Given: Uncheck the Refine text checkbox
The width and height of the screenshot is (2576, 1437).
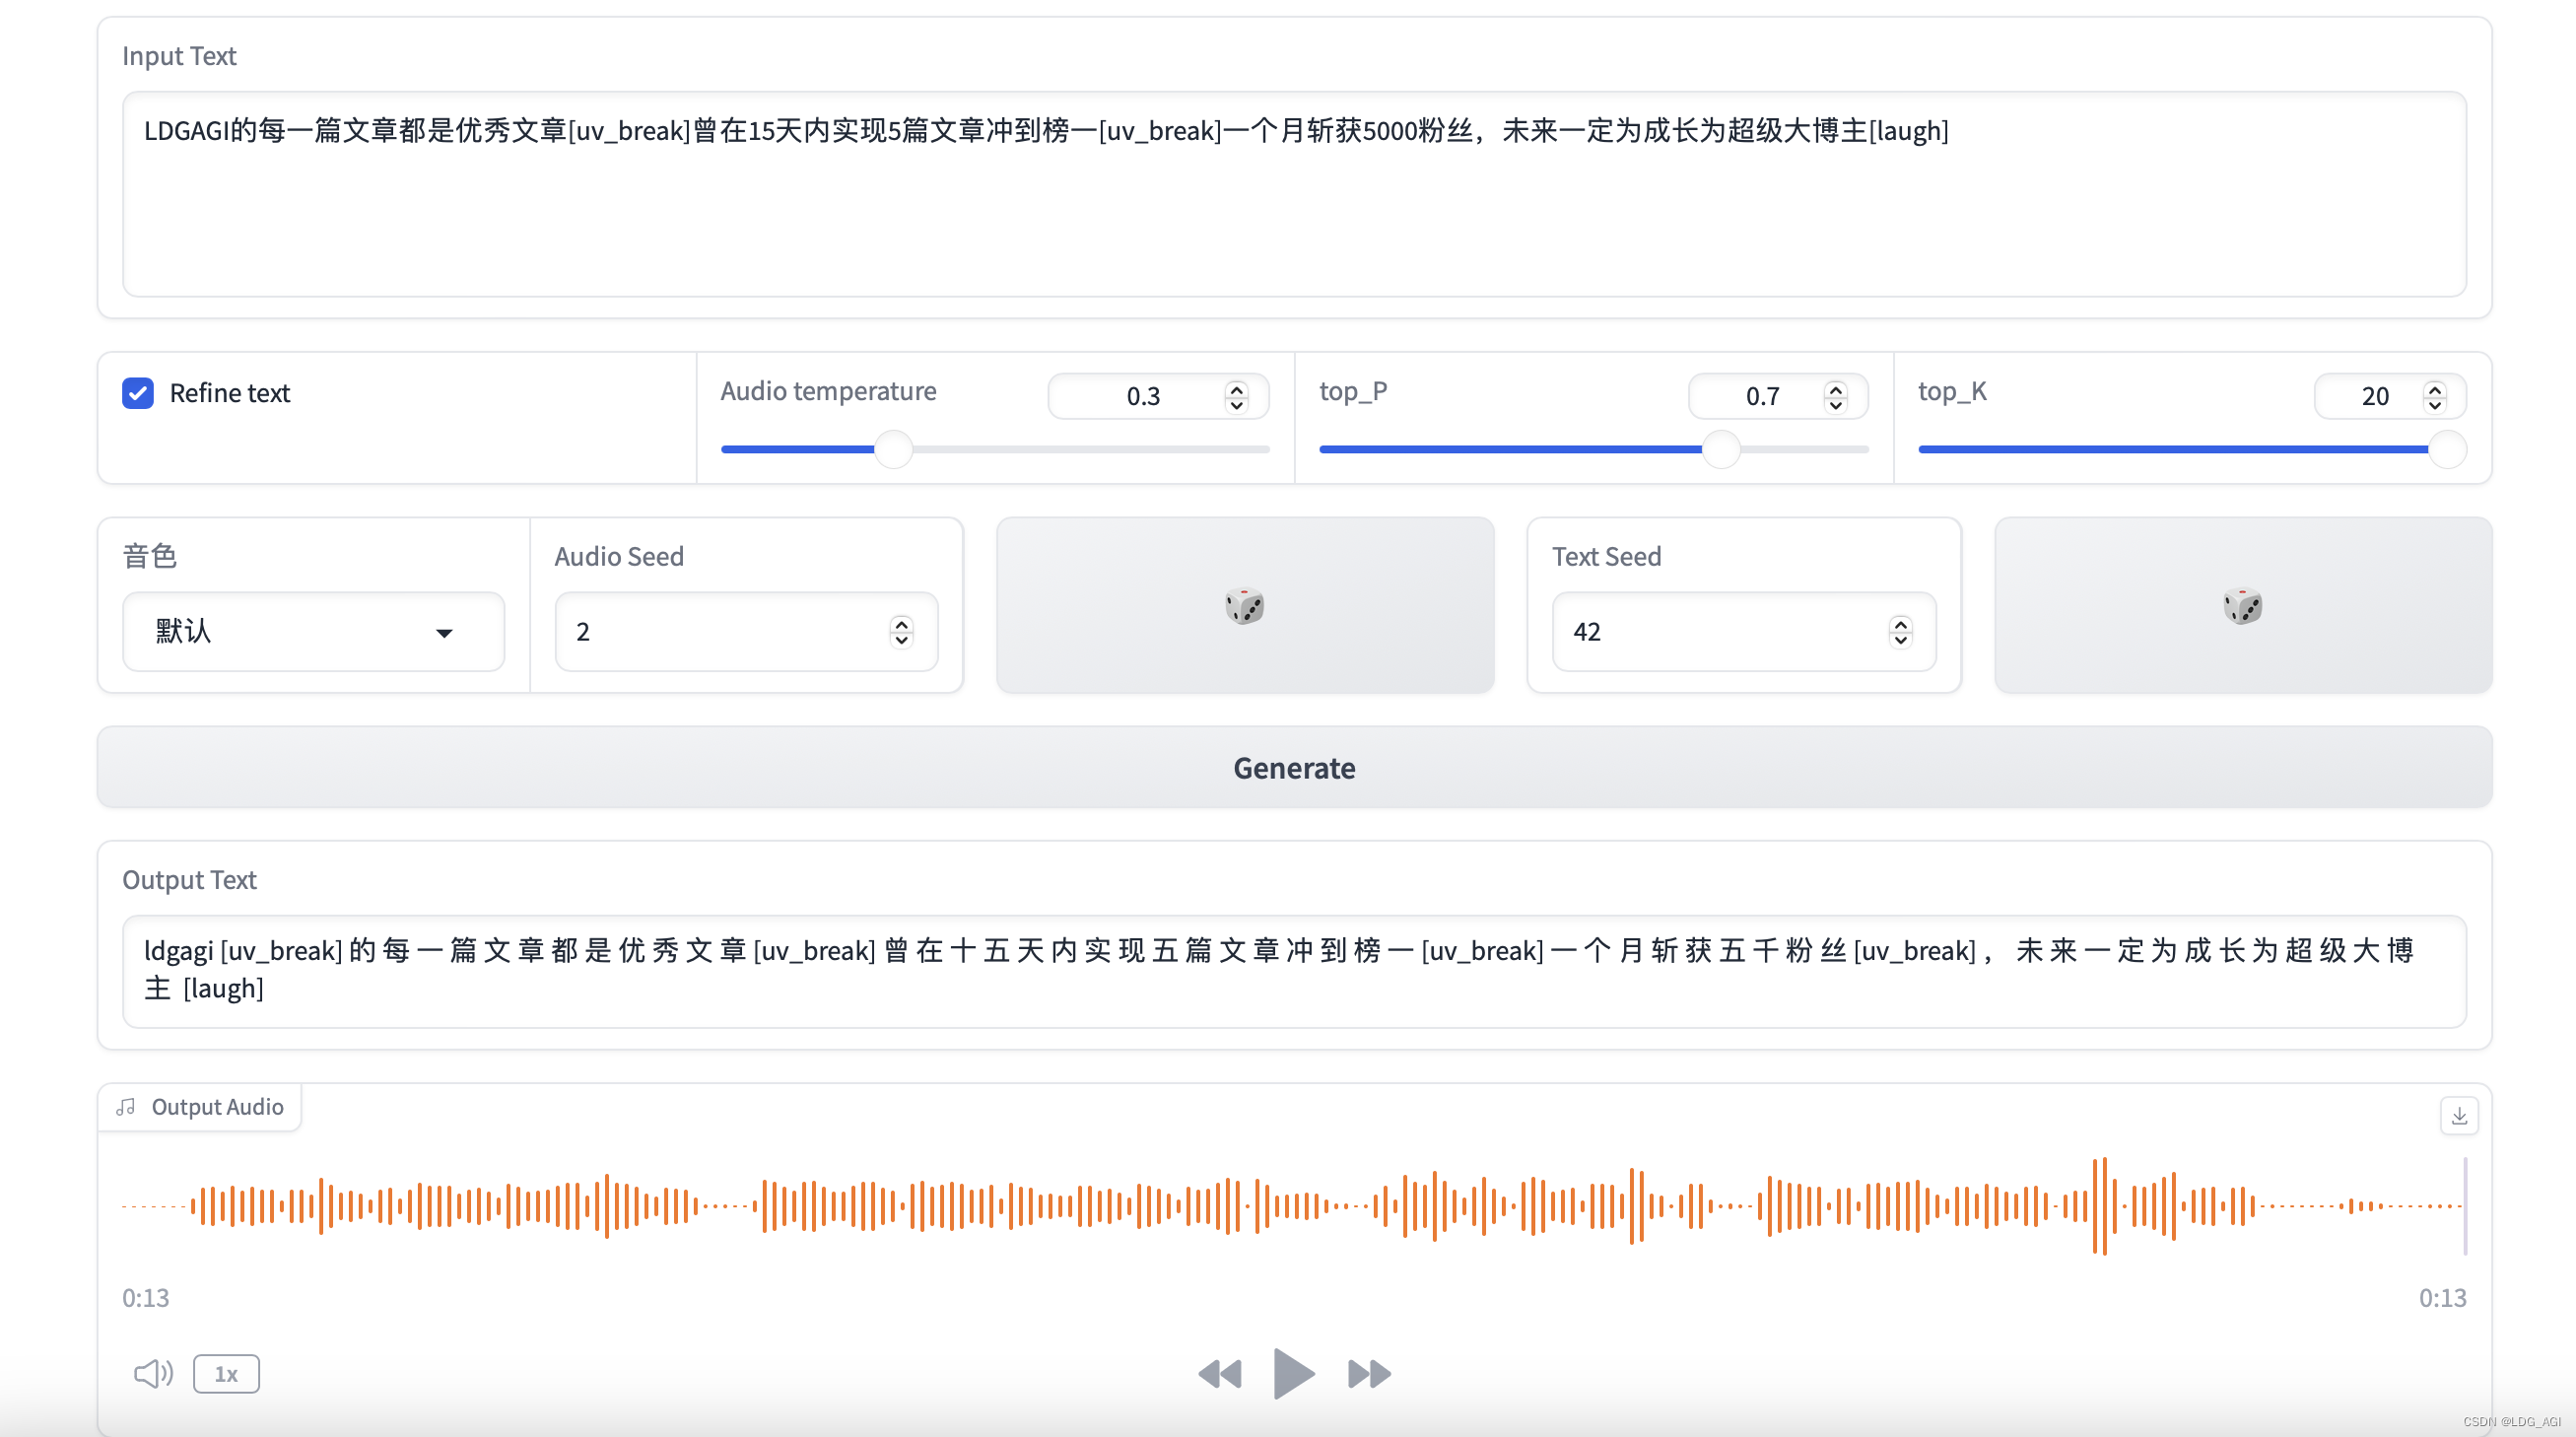Looking at the screenshot, I should 138,393.
